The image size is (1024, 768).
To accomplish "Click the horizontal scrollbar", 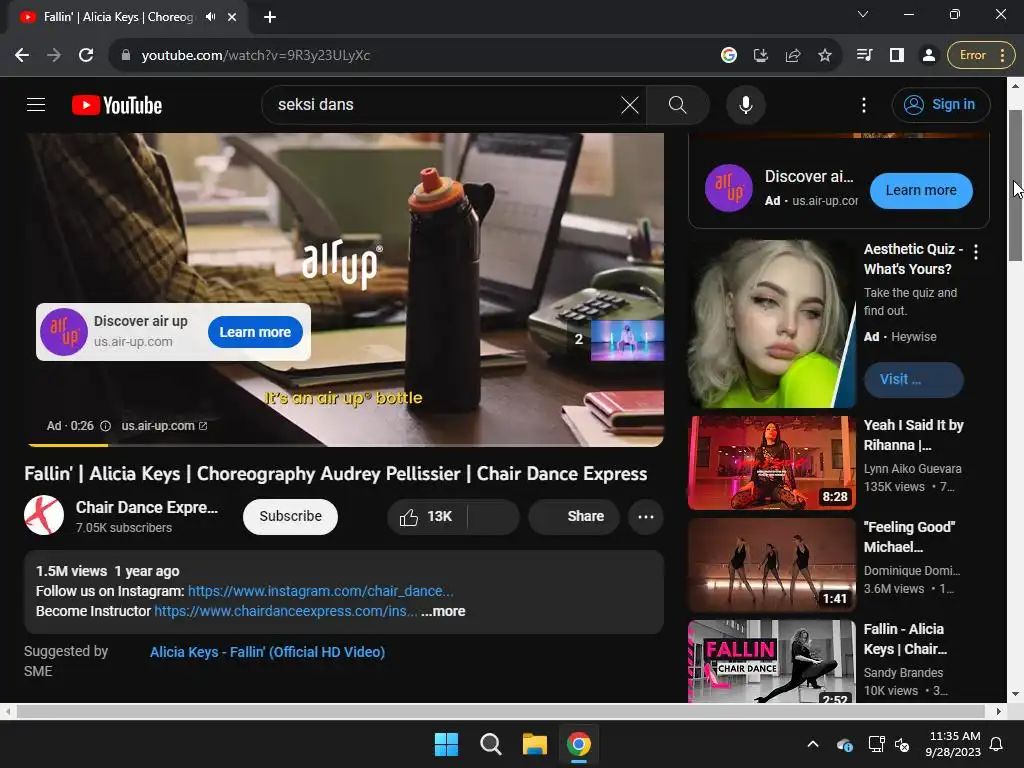I will tap(500, 711).
